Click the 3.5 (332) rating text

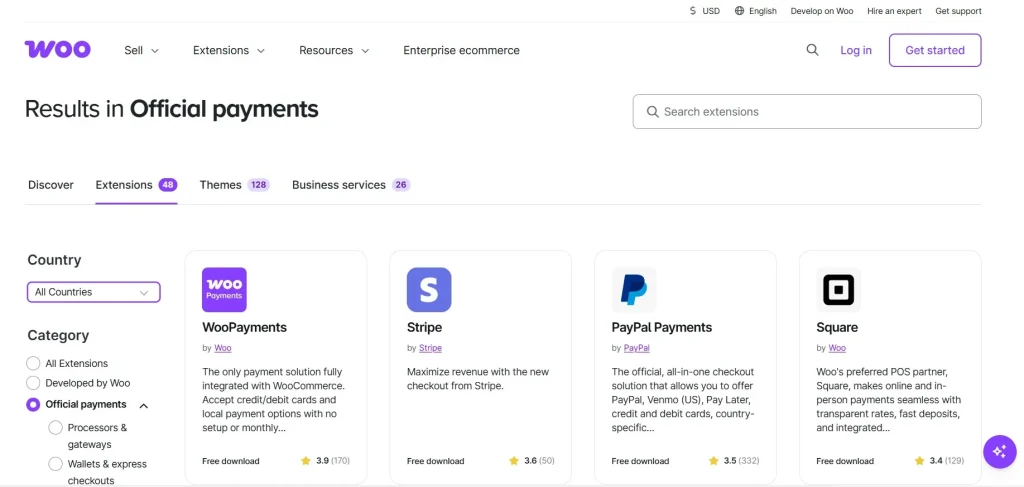[x=741, y=461]
